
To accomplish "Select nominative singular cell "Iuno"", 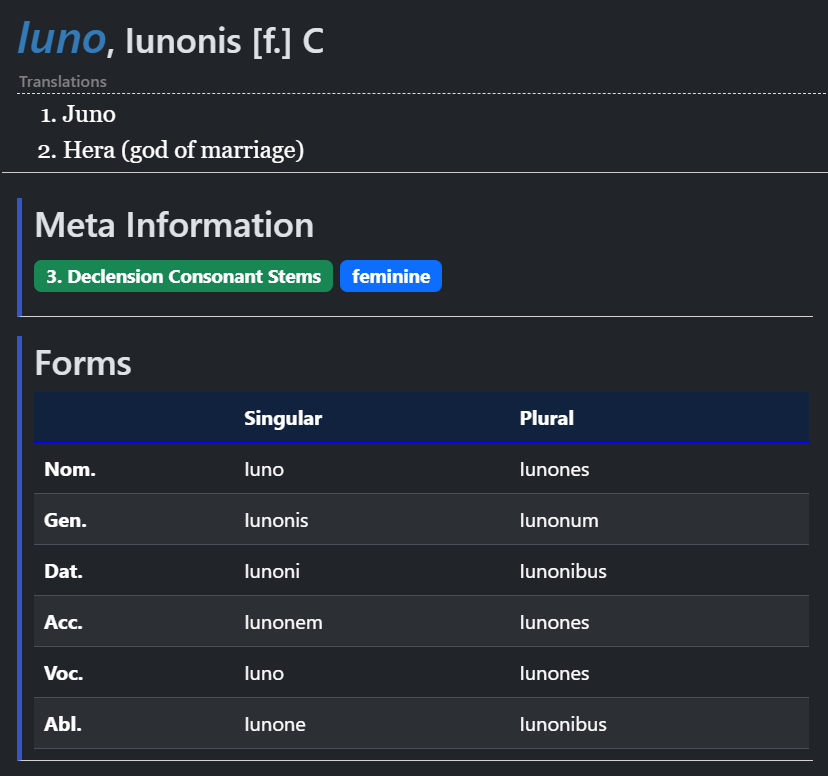I will [x=264, y=469].
